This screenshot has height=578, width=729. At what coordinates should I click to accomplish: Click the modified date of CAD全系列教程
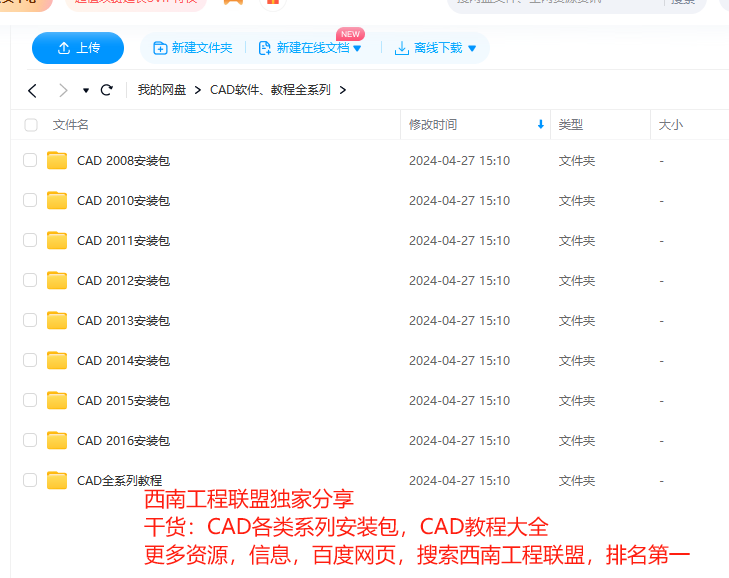coord(459,481)
